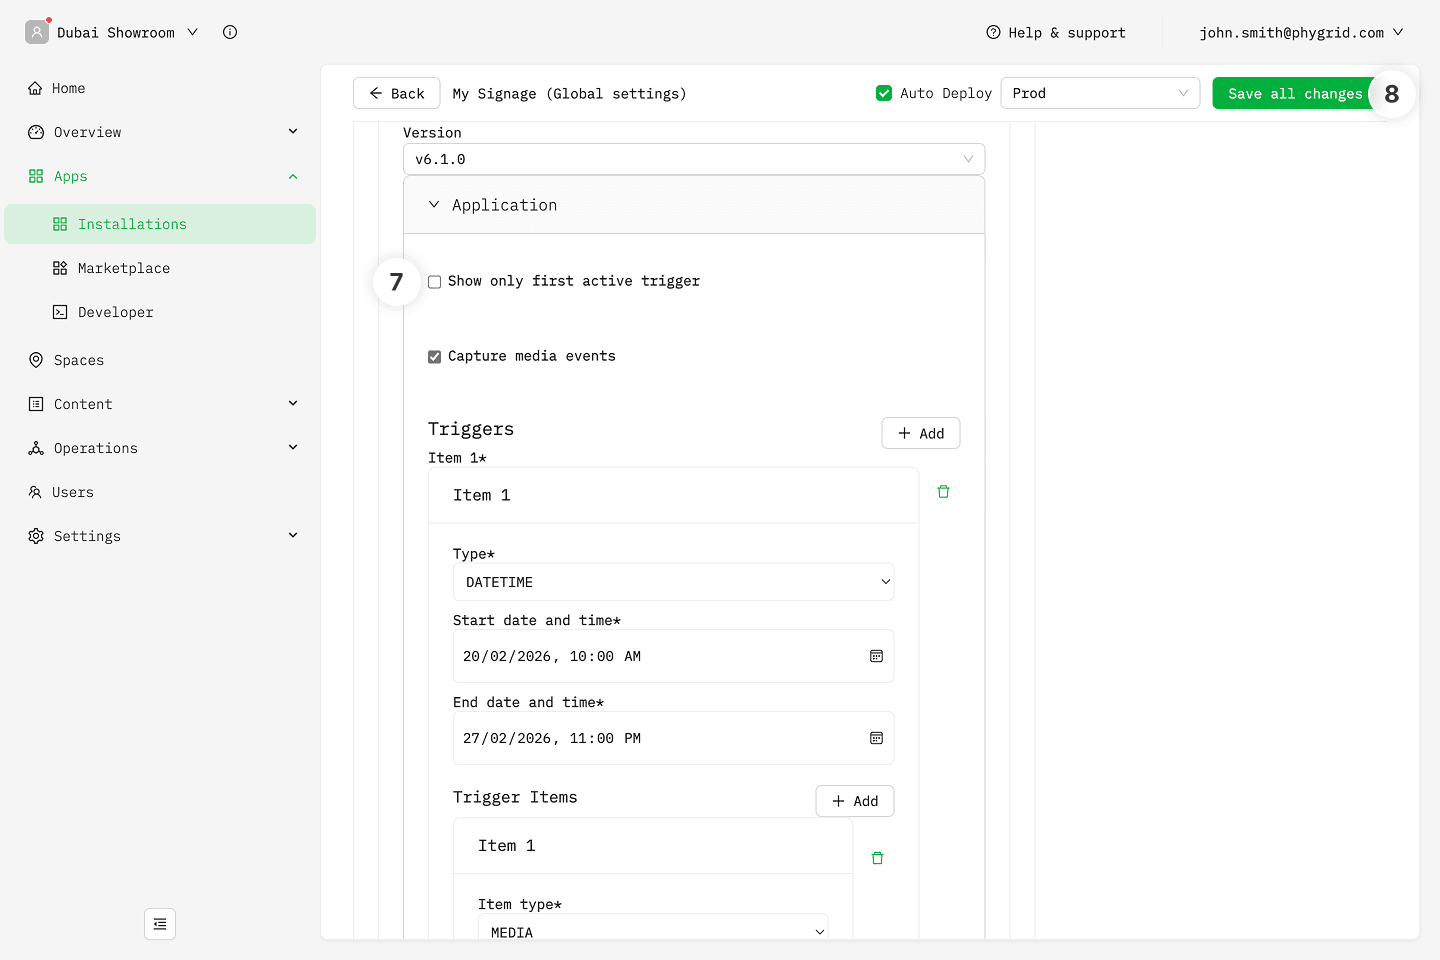
Task: Click the Help & support icon
Action: [993, 32]
